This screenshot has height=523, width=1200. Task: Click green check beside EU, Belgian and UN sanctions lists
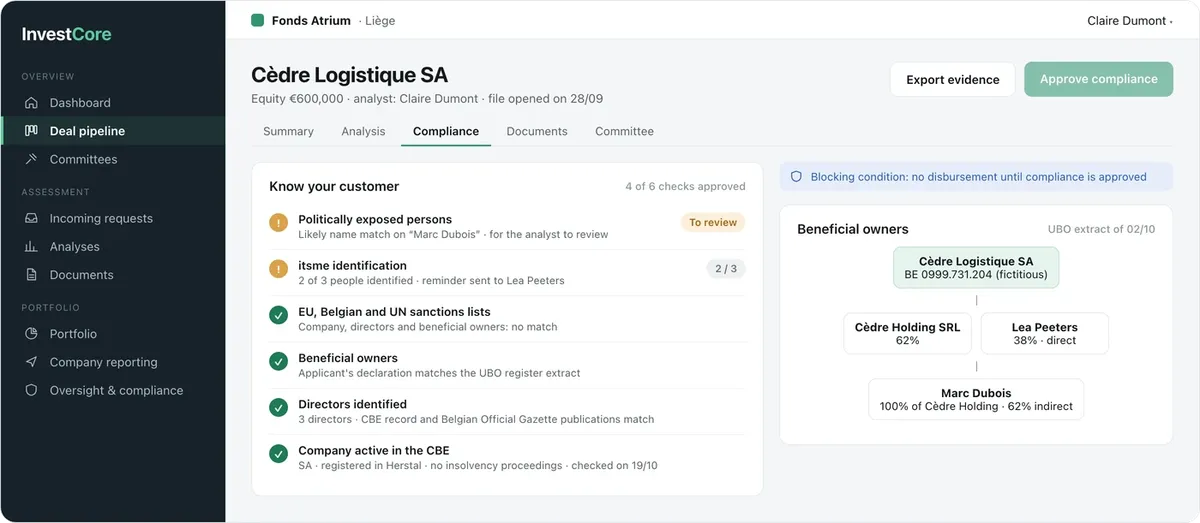(x=279, y=315)
